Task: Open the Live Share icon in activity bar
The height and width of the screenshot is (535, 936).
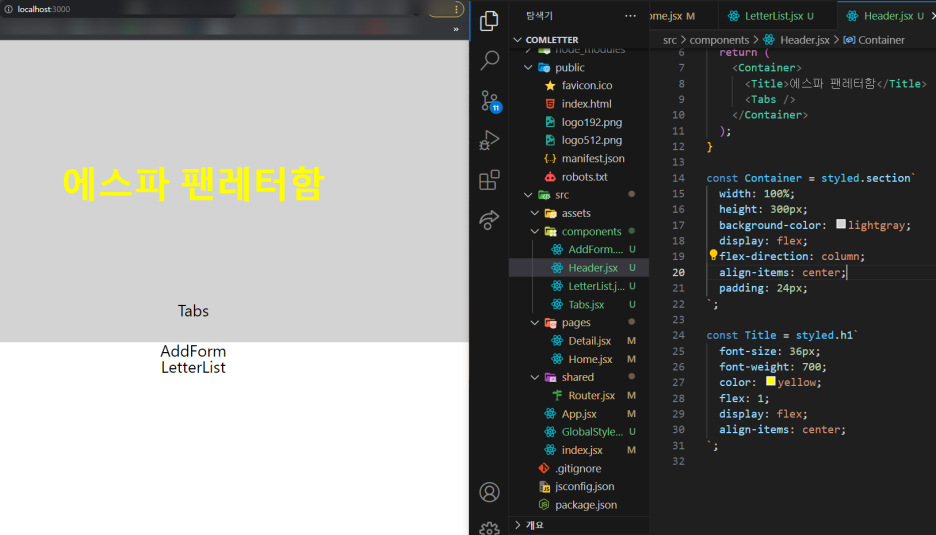Action: click(x=489, y=220)
